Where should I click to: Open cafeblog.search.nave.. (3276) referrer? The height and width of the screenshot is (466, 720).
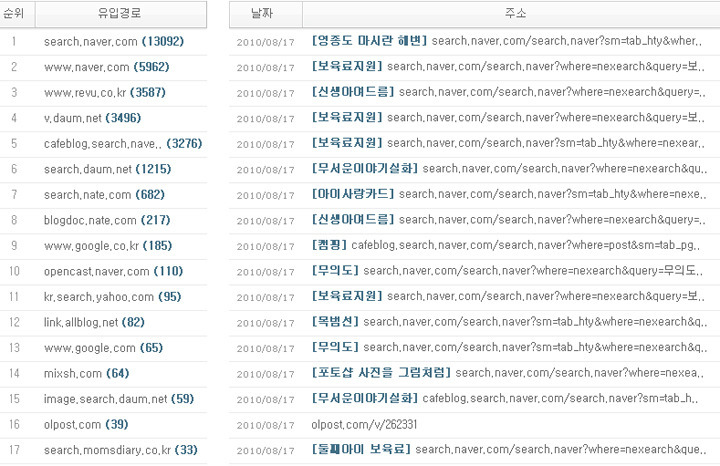point(123,144)
